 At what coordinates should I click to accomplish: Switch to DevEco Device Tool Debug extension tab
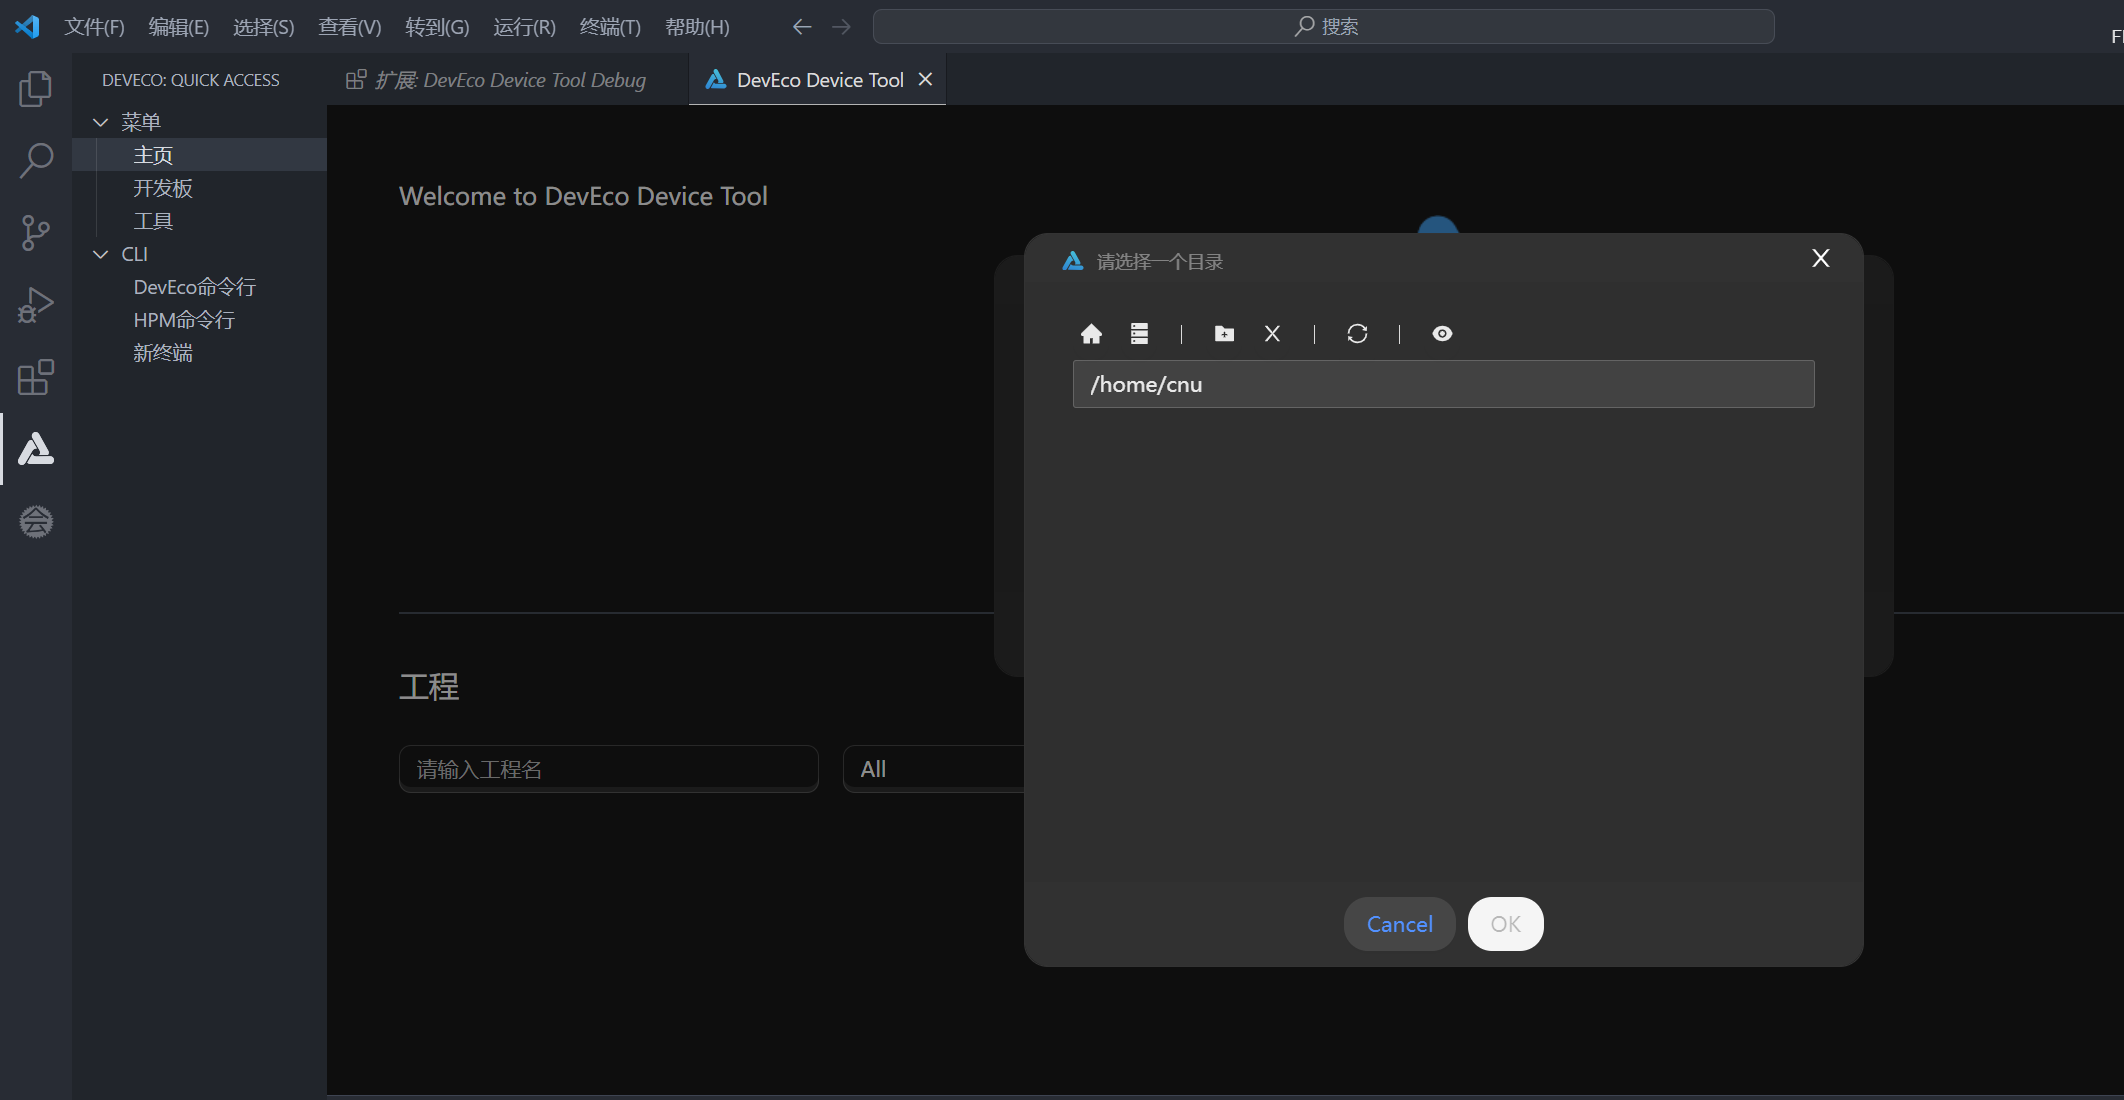(x=508, y=79)
